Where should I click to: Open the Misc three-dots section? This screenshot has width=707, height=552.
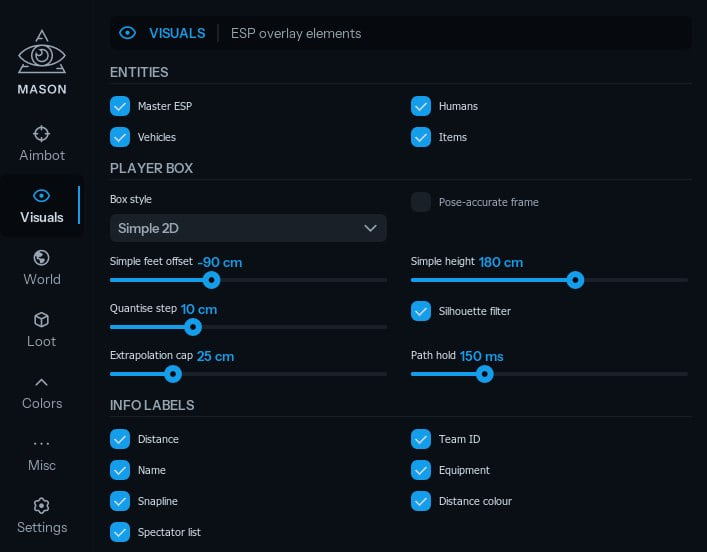pyautogui.click(x=41, y=444)
